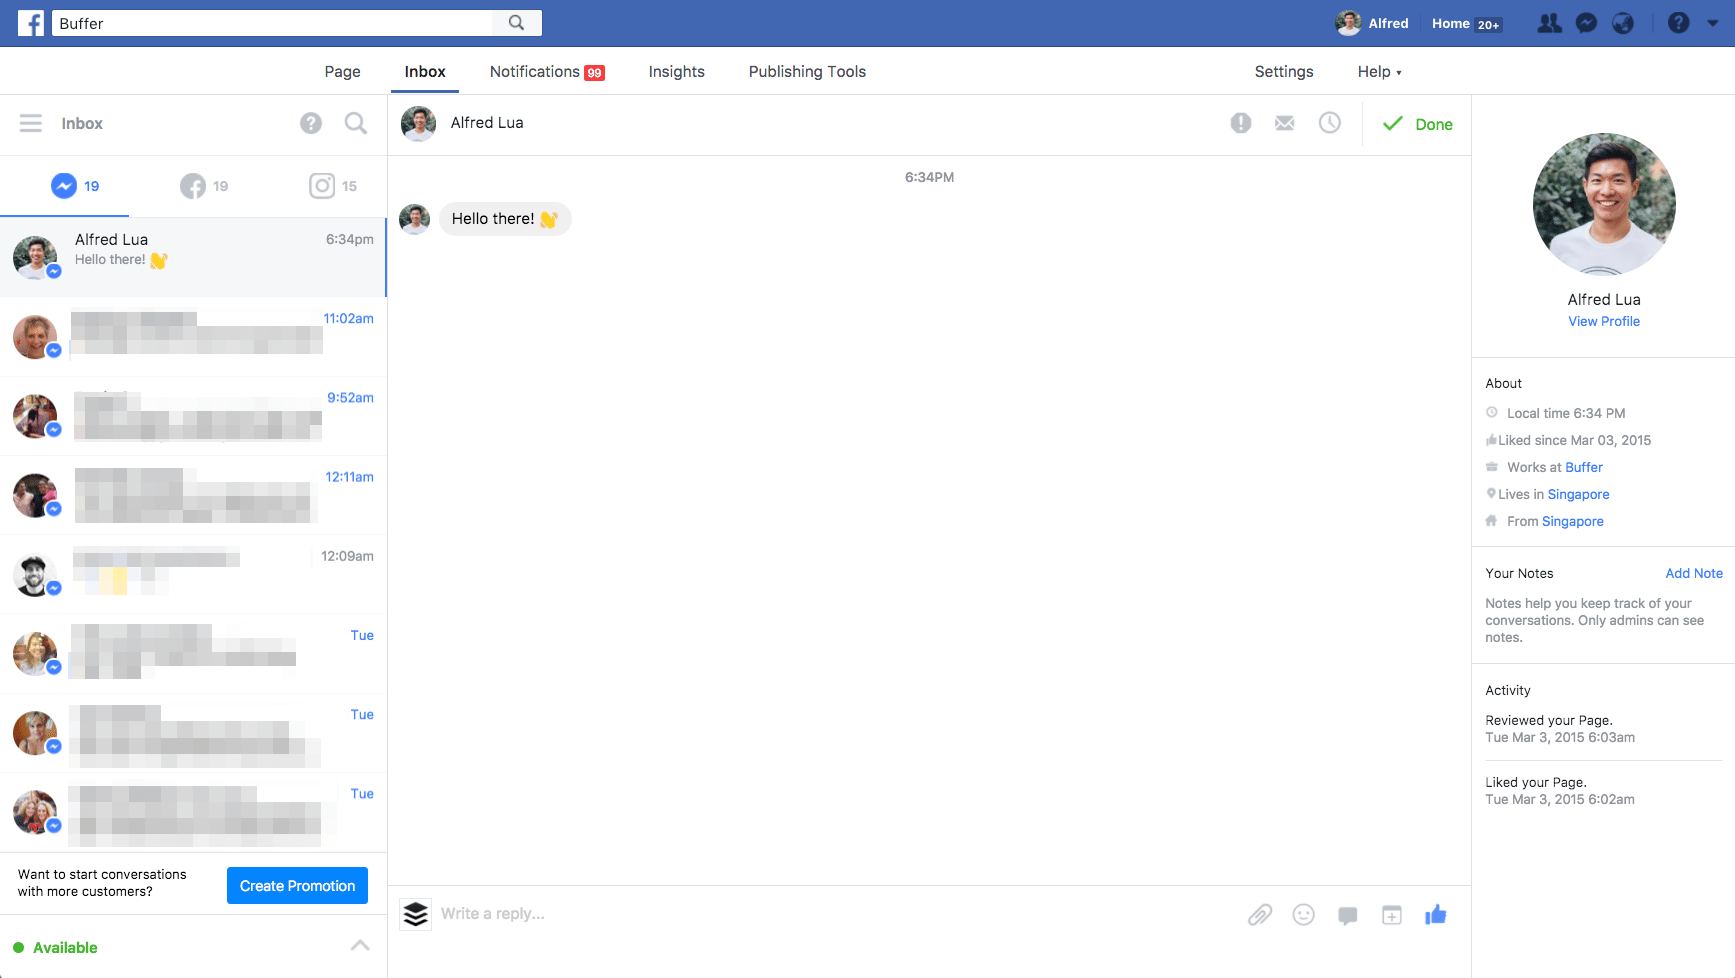Open saved replies panel
The width and height of the screenshot is (1735, 978).
coord(1347,914)
